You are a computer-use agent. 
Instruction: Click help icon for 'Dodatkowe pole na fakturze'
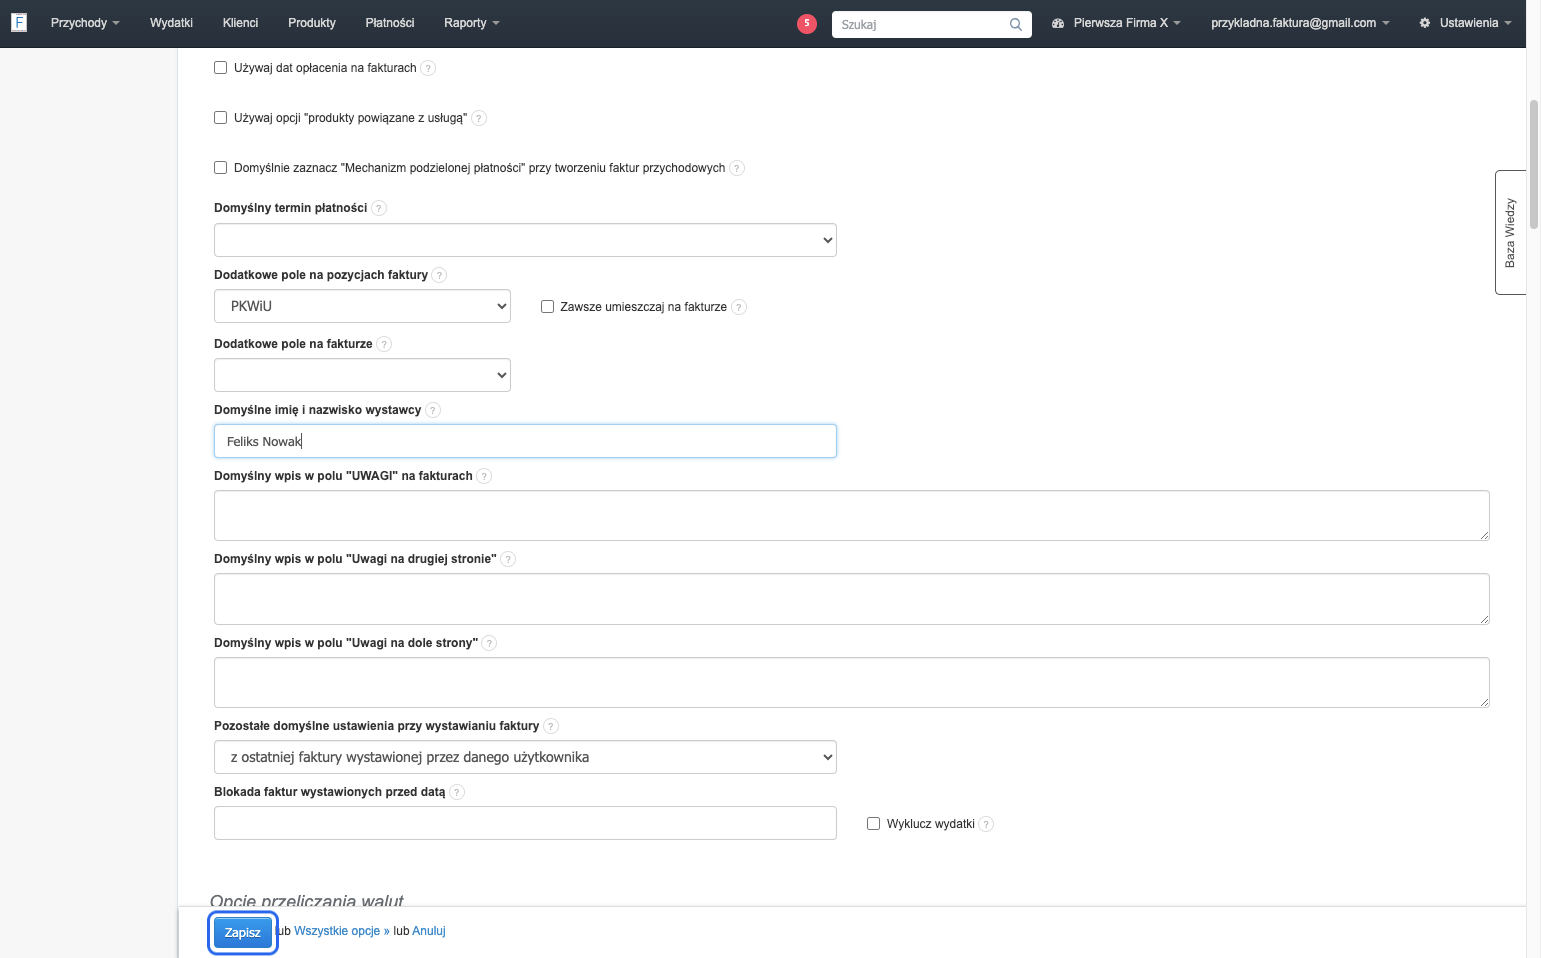(384, 344)
